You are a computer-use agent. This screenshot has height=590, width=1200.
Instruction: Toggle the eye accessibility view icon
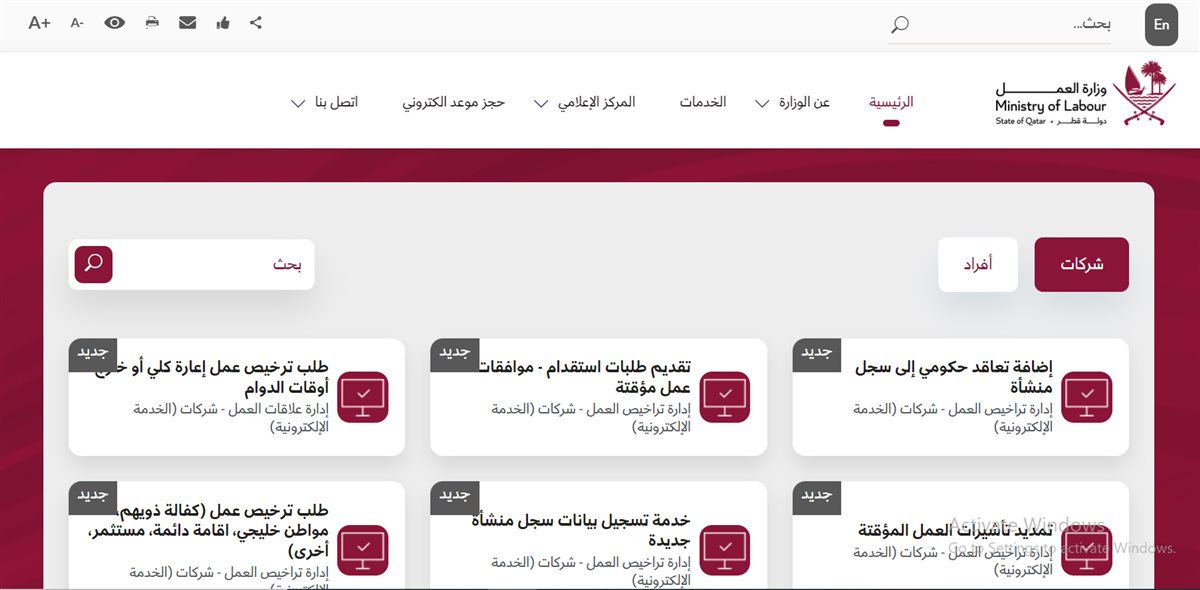(115, 23)
